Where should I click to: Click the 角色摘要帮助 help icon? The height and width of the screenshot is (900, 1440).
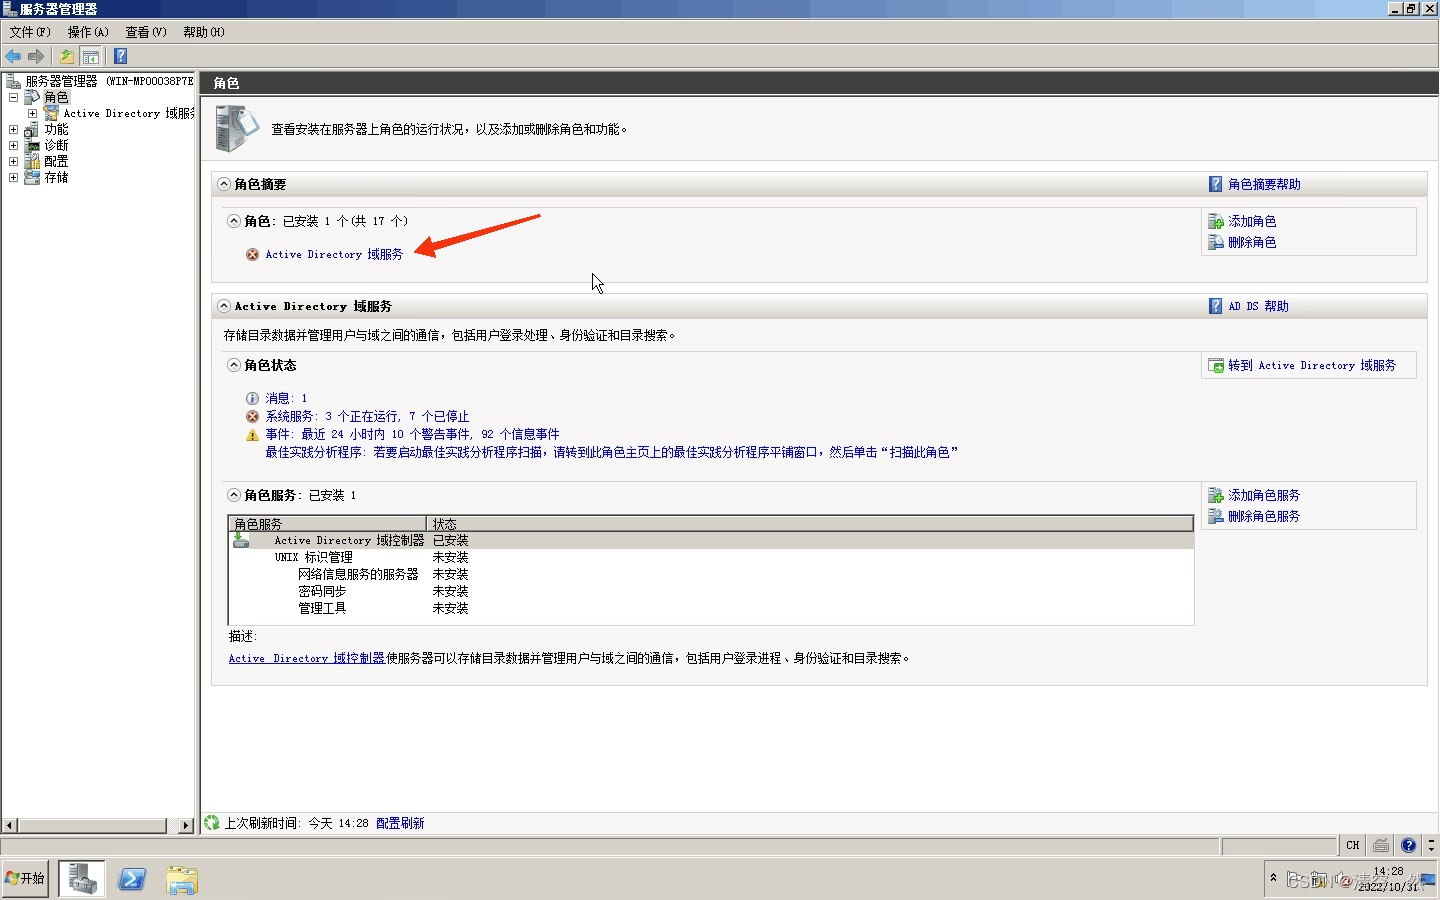coord(1215,184)
